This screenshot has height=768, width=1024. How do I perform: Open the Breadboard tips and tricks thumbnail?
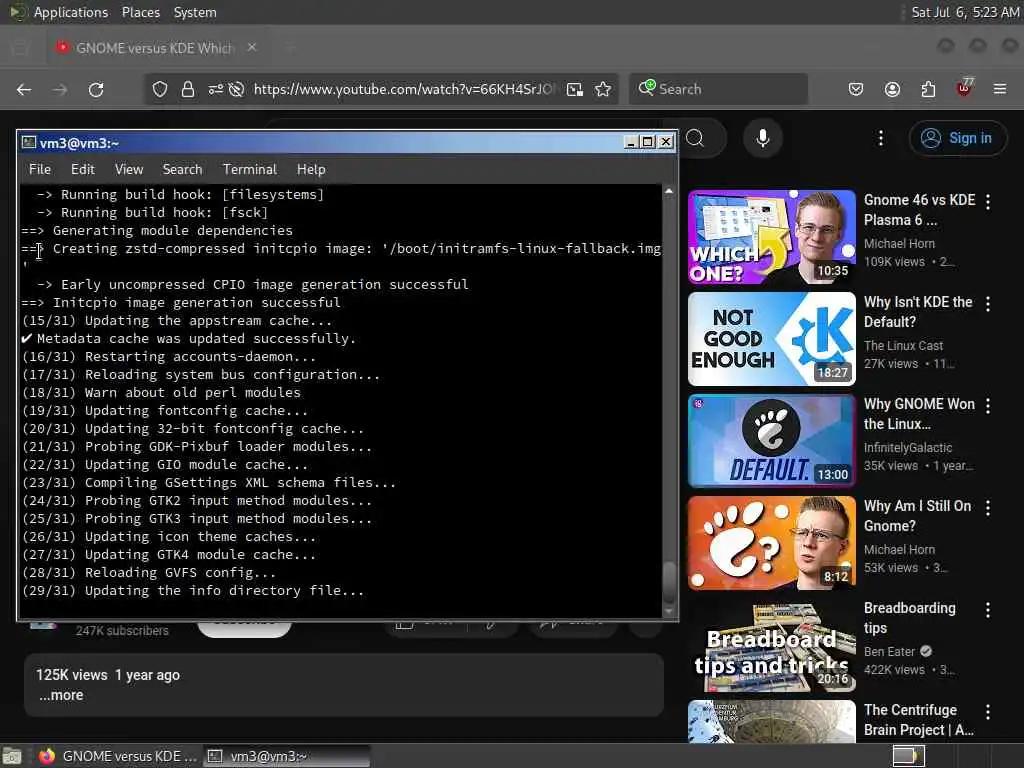tap(772, 645)
